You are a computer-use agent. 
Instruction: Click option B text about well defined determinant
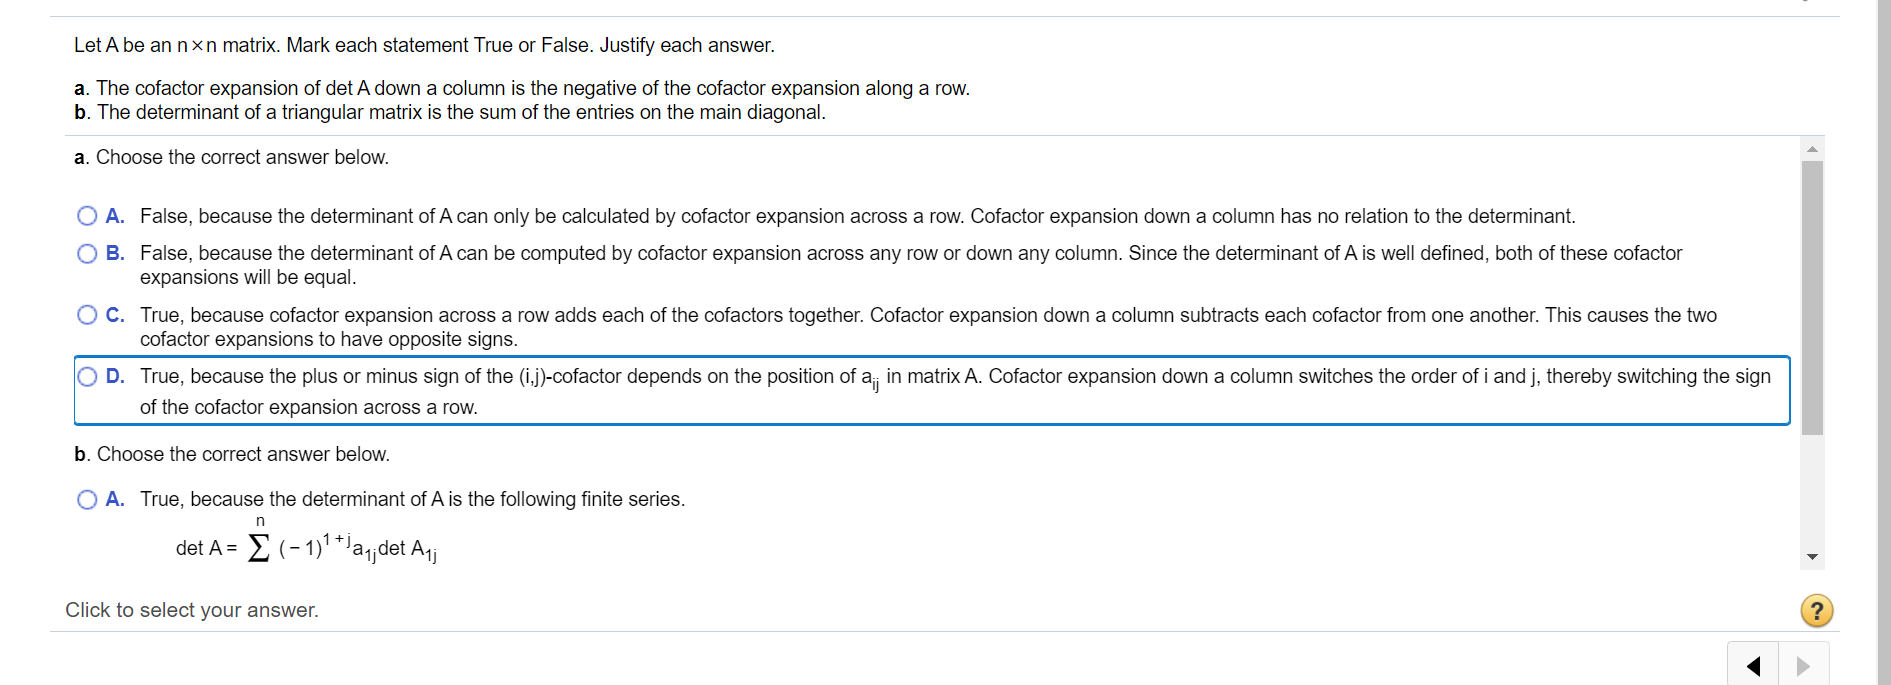(911, 265)
